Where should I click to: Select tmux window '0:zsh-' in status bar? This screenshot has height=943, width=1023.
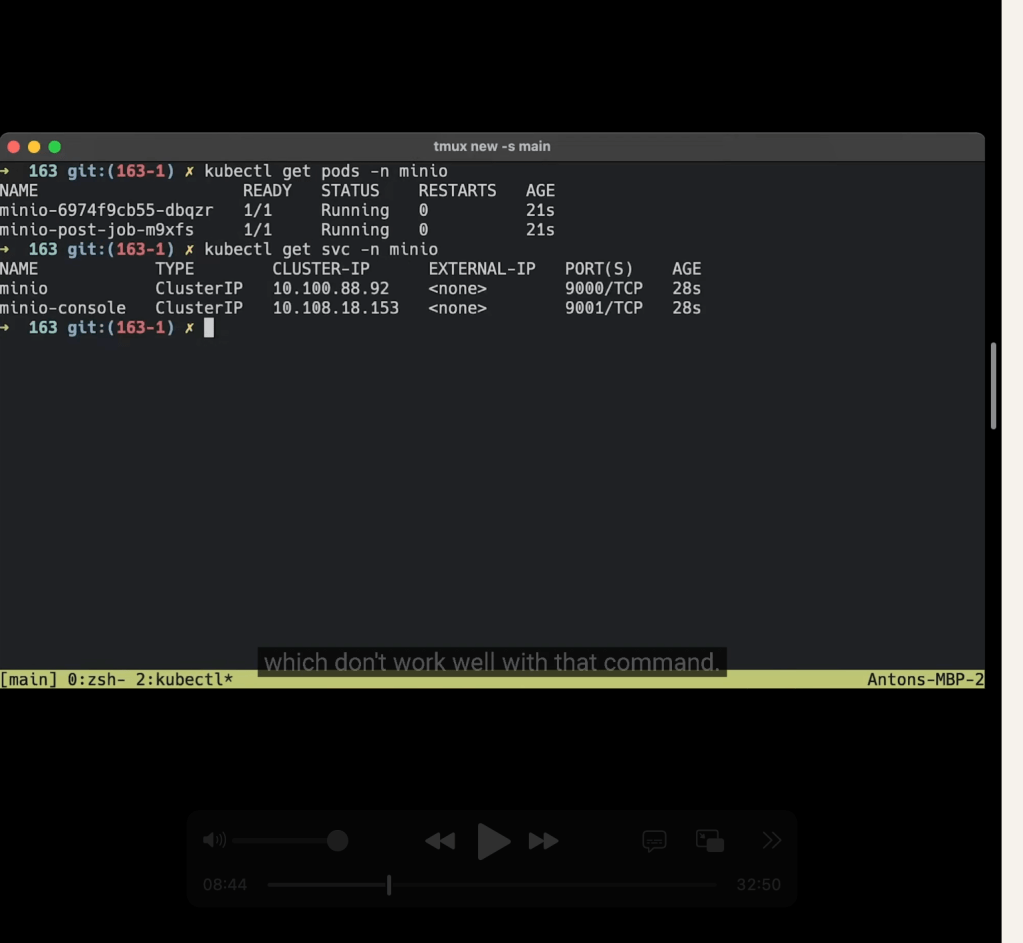[x=97, y=679]
